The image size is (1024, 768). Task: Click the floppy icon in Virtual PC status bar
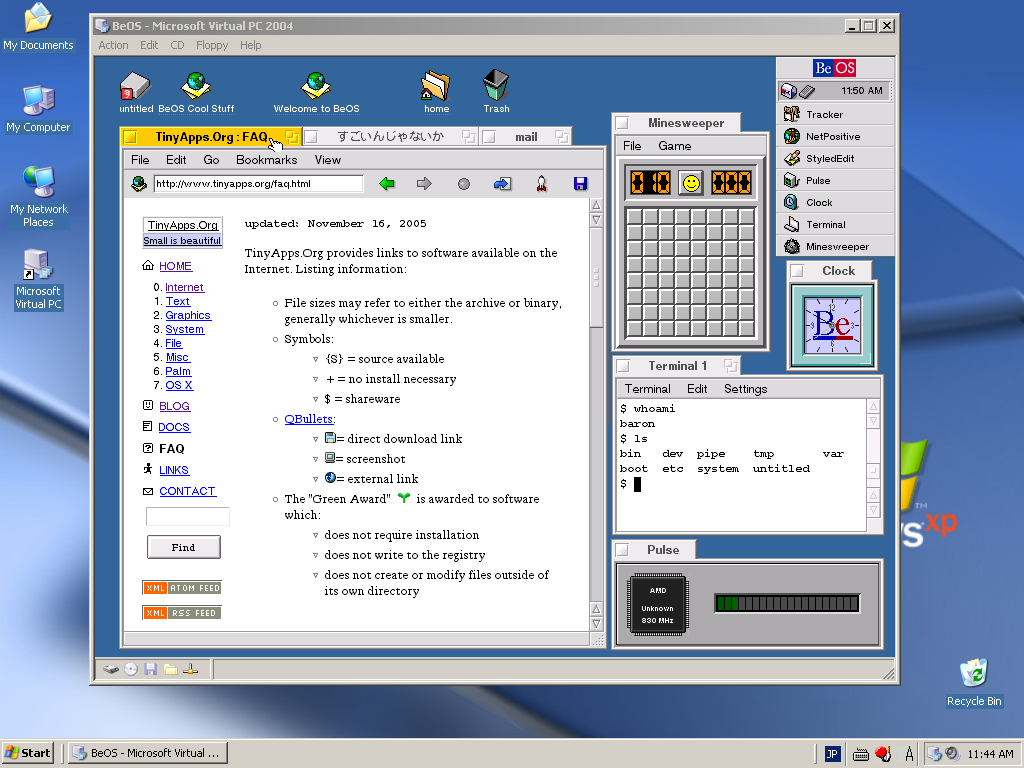pyautogui.click(x=151, y=669)
